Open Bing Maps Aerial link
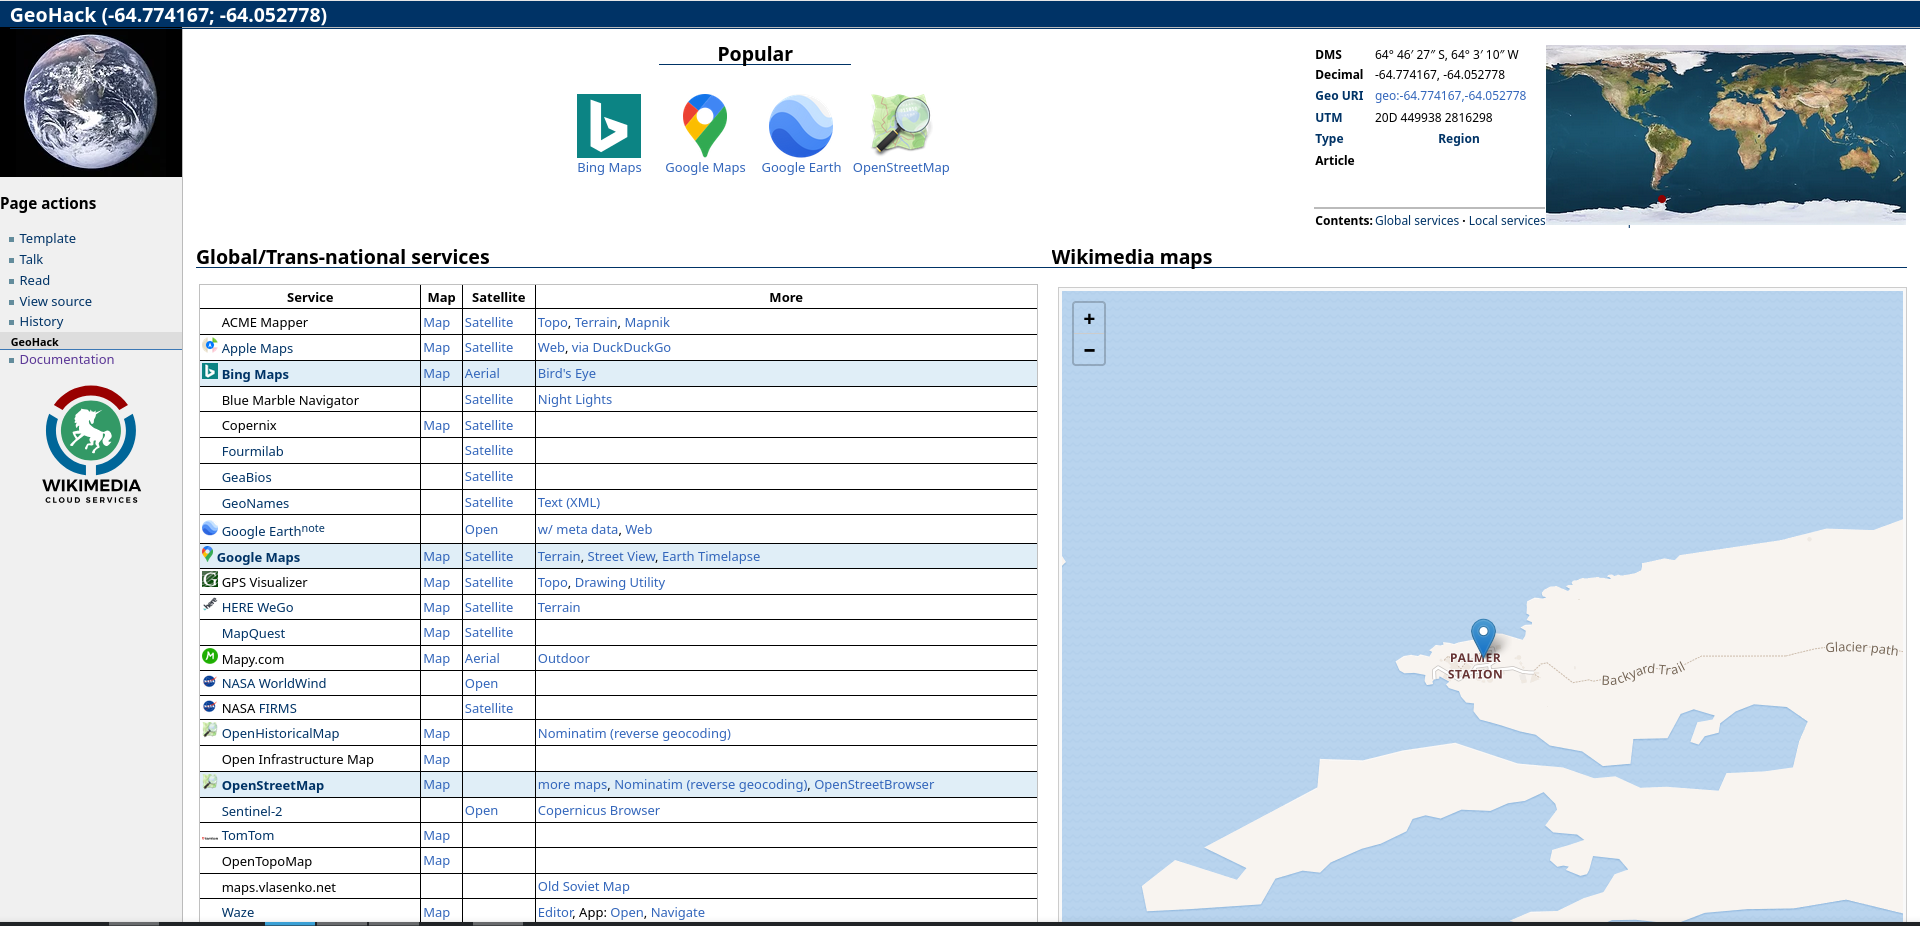Image resolution: width=1920 pixels, height=926 pixels. coord(482,373)
